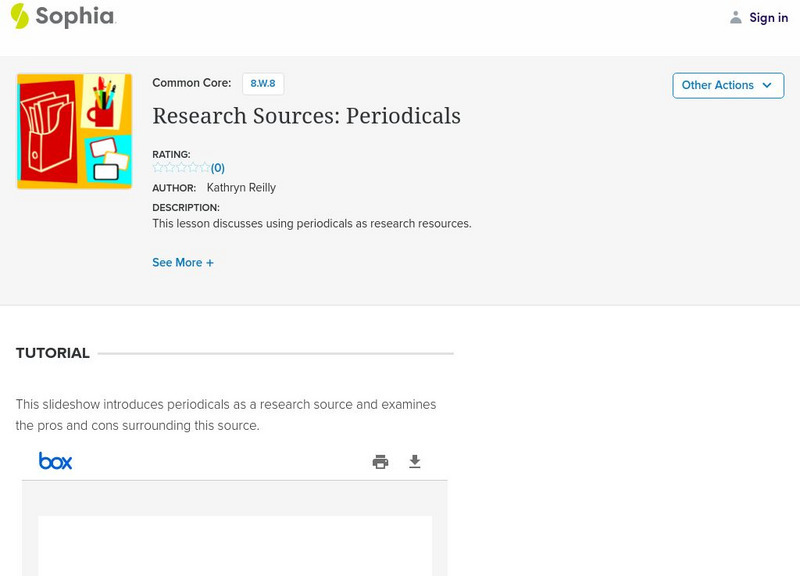The height and width of the screenshot is (576, 800).
Task: Click the (0) rating count
Action: (x=218, y=168)
